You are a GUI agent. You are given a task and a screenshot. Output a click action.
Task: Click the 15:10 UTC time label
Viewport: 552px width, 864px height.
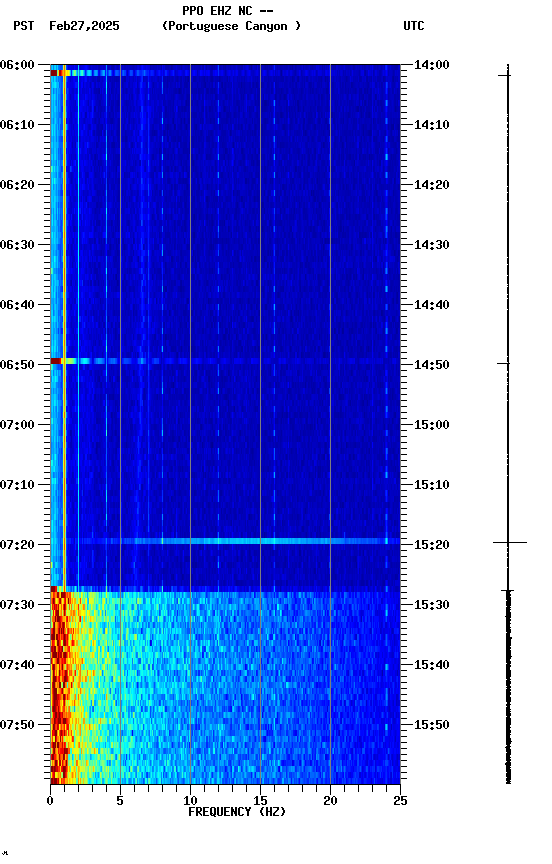point(432,485)
